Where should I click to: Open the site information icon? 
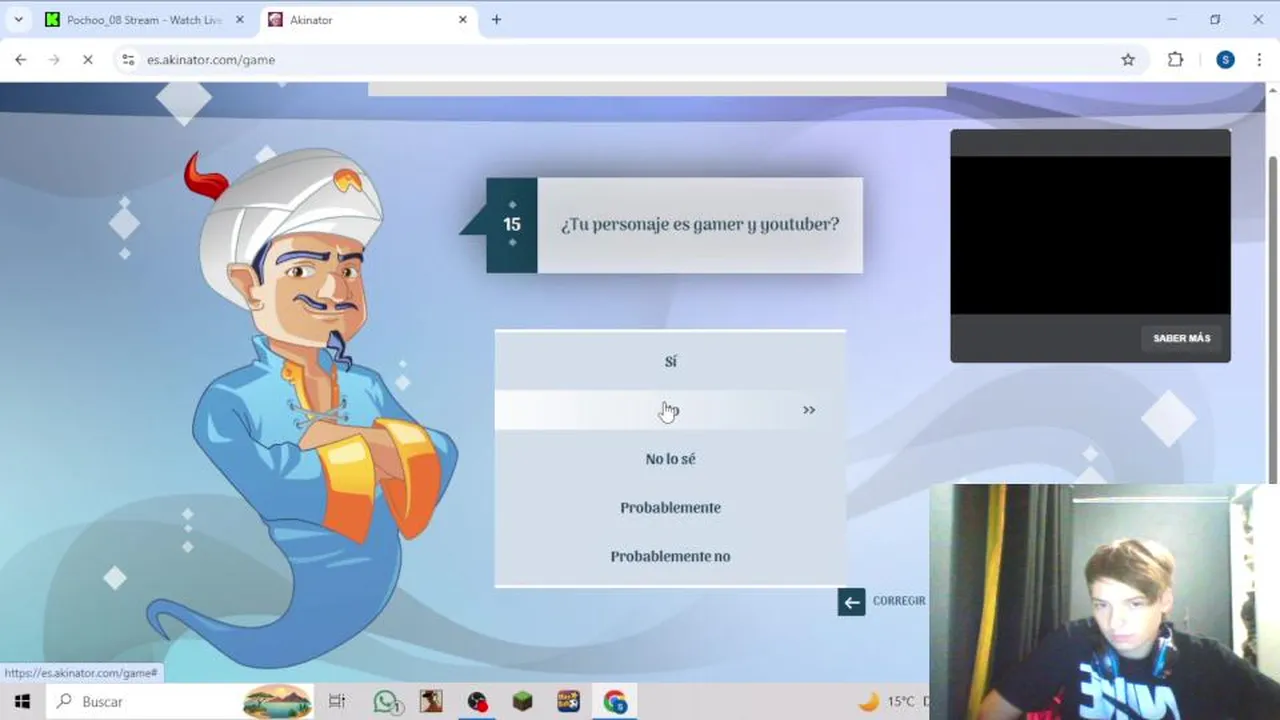(x=127, y=60)
